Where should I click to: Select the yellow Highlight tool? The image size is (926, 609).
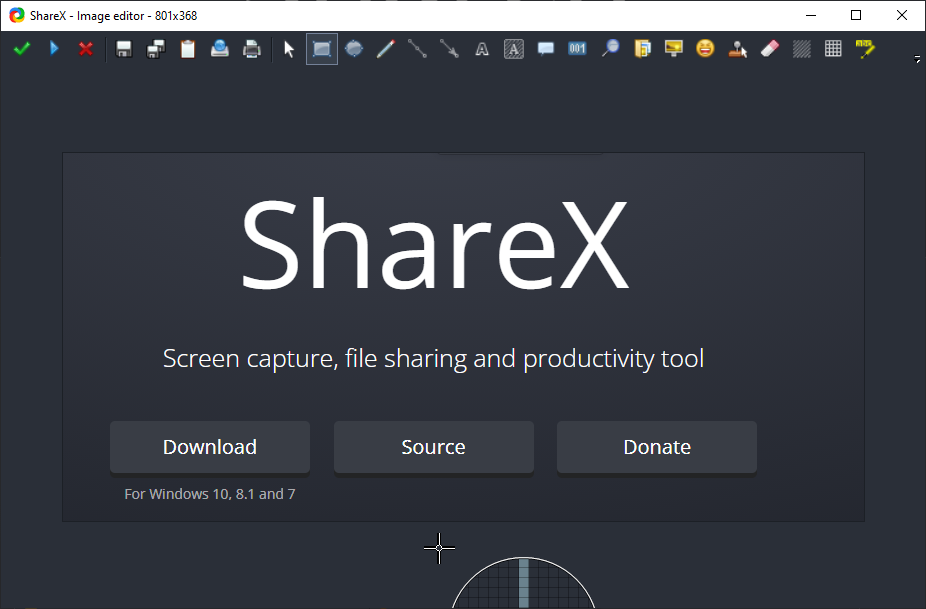tap(865, 48)
